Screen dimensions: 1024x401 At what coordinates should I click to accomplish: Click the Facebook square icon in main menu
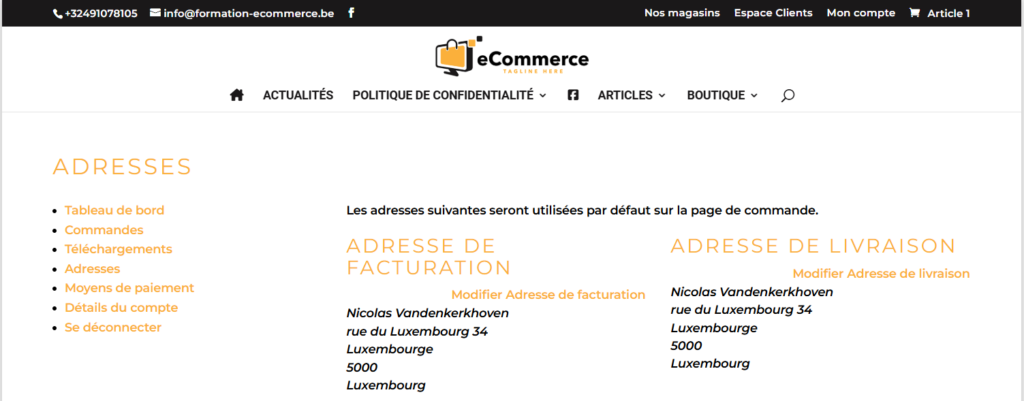[x=573, y=95]
